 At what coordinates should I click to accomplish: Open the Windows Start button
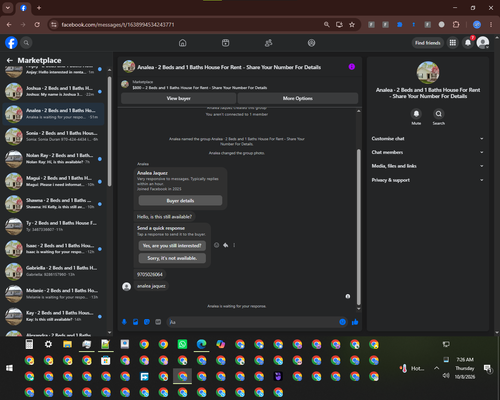[x=9, y=368]
